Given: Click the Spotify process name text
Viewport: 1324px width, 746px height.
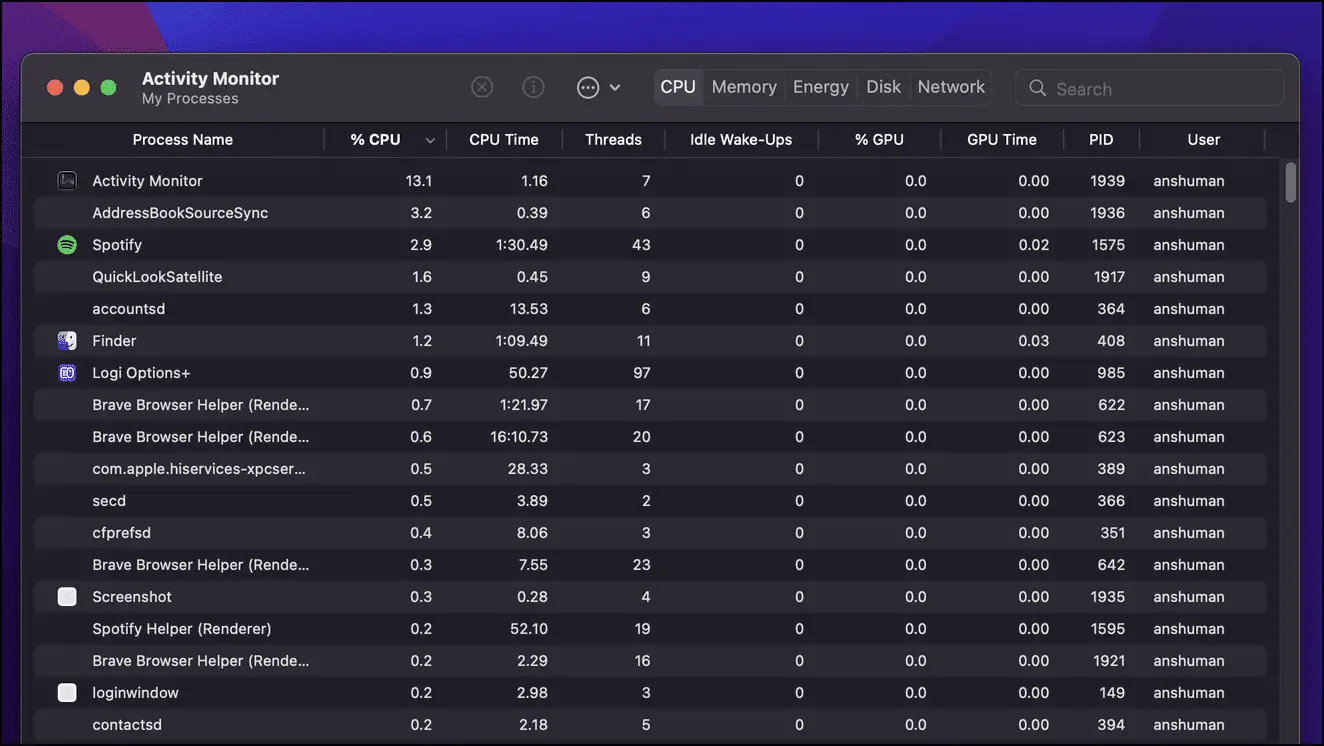Looking at the screenshot, I should 117,245.
